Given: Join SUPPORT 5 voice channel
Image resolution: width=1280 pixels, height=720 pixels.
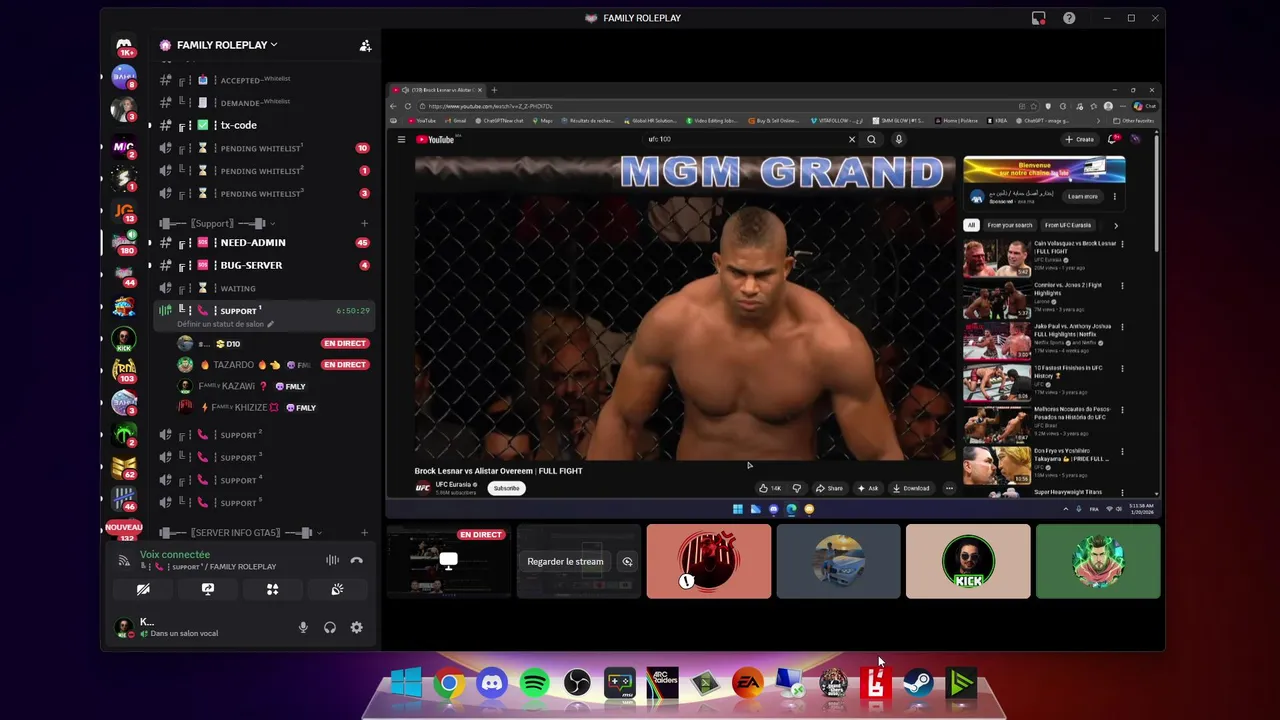Looking at the screenshot, I should [264, 503].
